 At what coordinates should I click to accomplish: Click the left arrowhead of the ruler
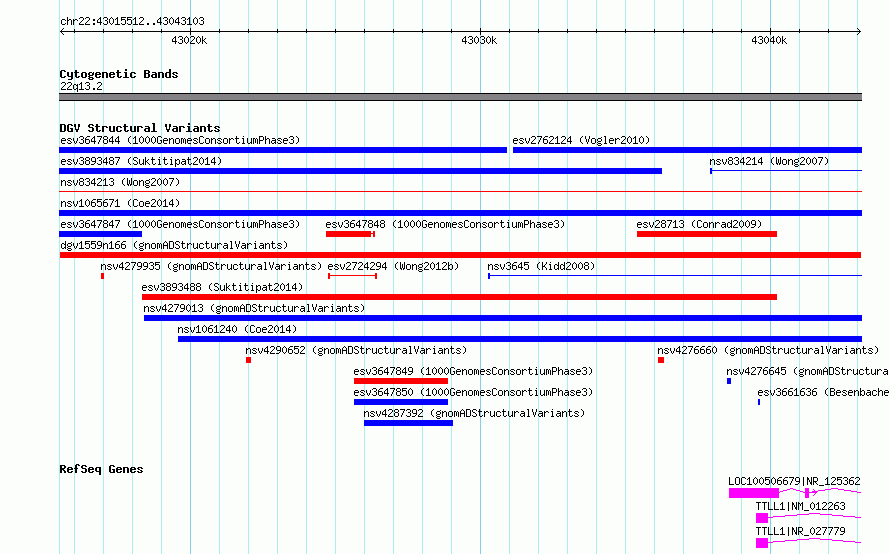[x=62, y=31]
